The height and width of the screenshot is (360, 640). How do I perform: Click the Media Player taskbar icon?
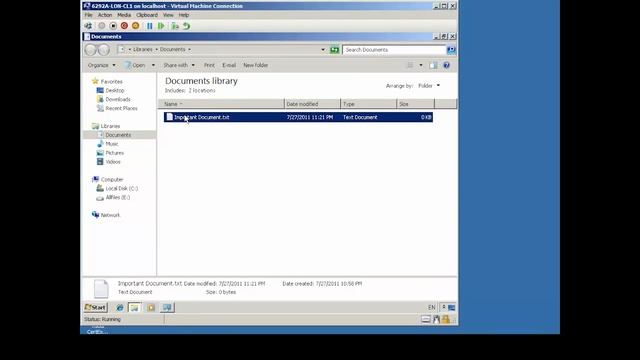coord(151,307)
